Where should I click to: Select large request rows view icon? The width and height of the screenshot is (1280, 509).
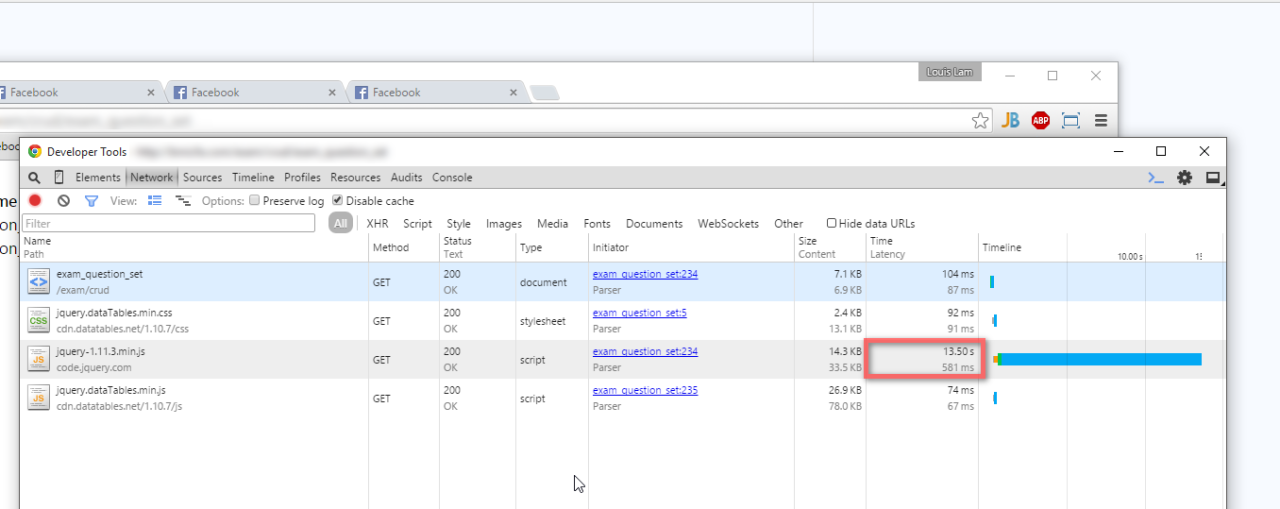(x=155, y=201)
